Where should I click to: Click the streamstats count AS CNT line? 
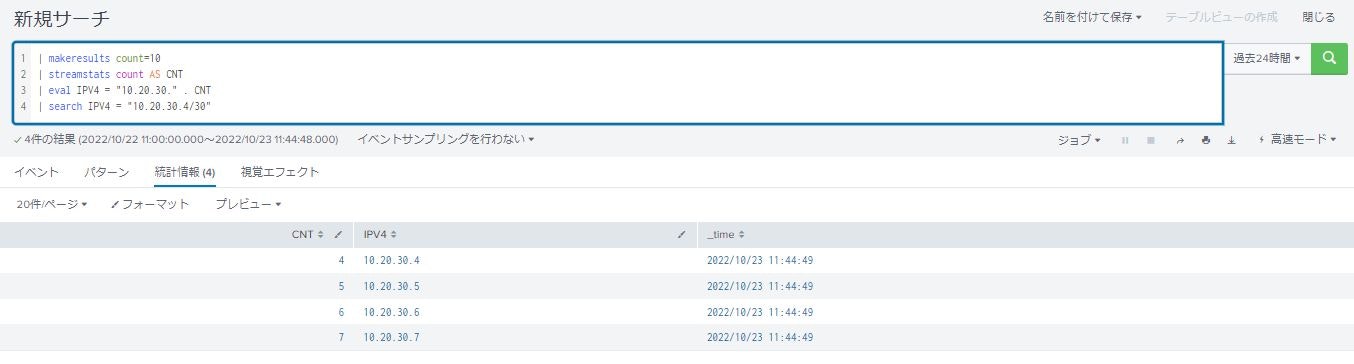(110, 75)
